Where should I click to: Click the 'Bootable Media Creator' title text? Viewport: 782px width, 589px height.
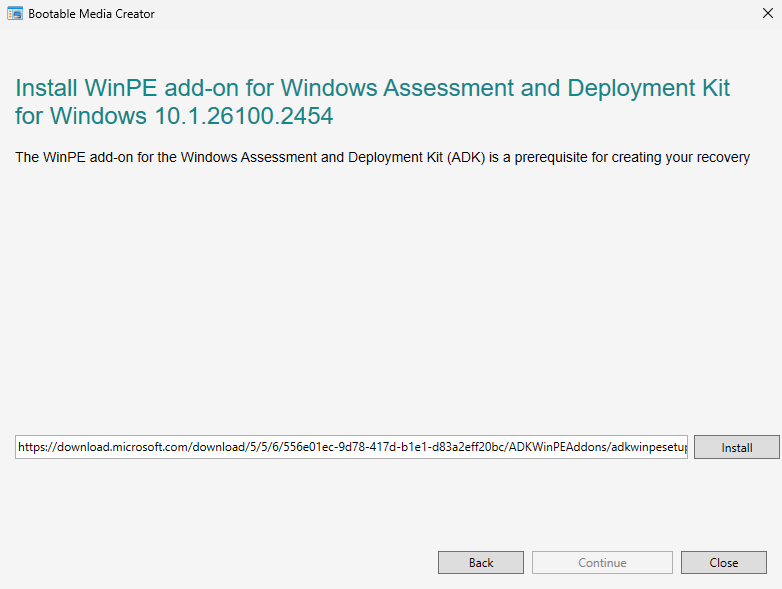(x=91, y=14)
